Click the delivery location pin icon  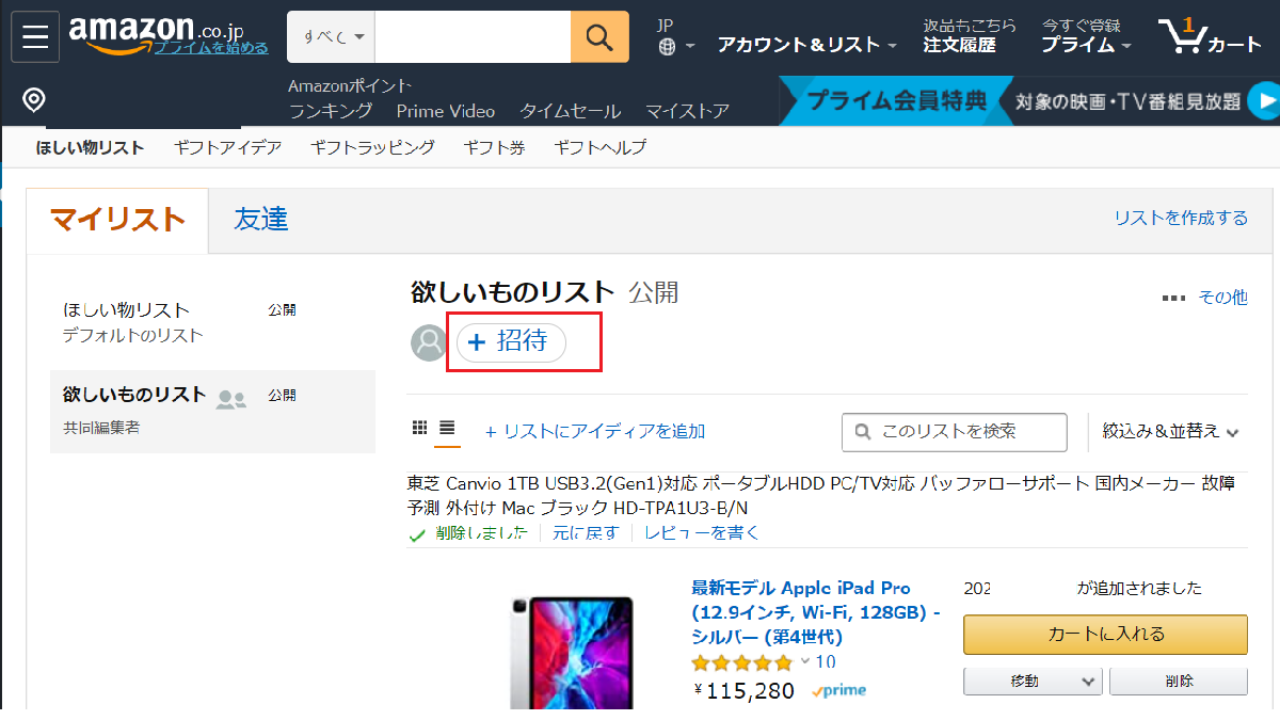tap(34, 100)
